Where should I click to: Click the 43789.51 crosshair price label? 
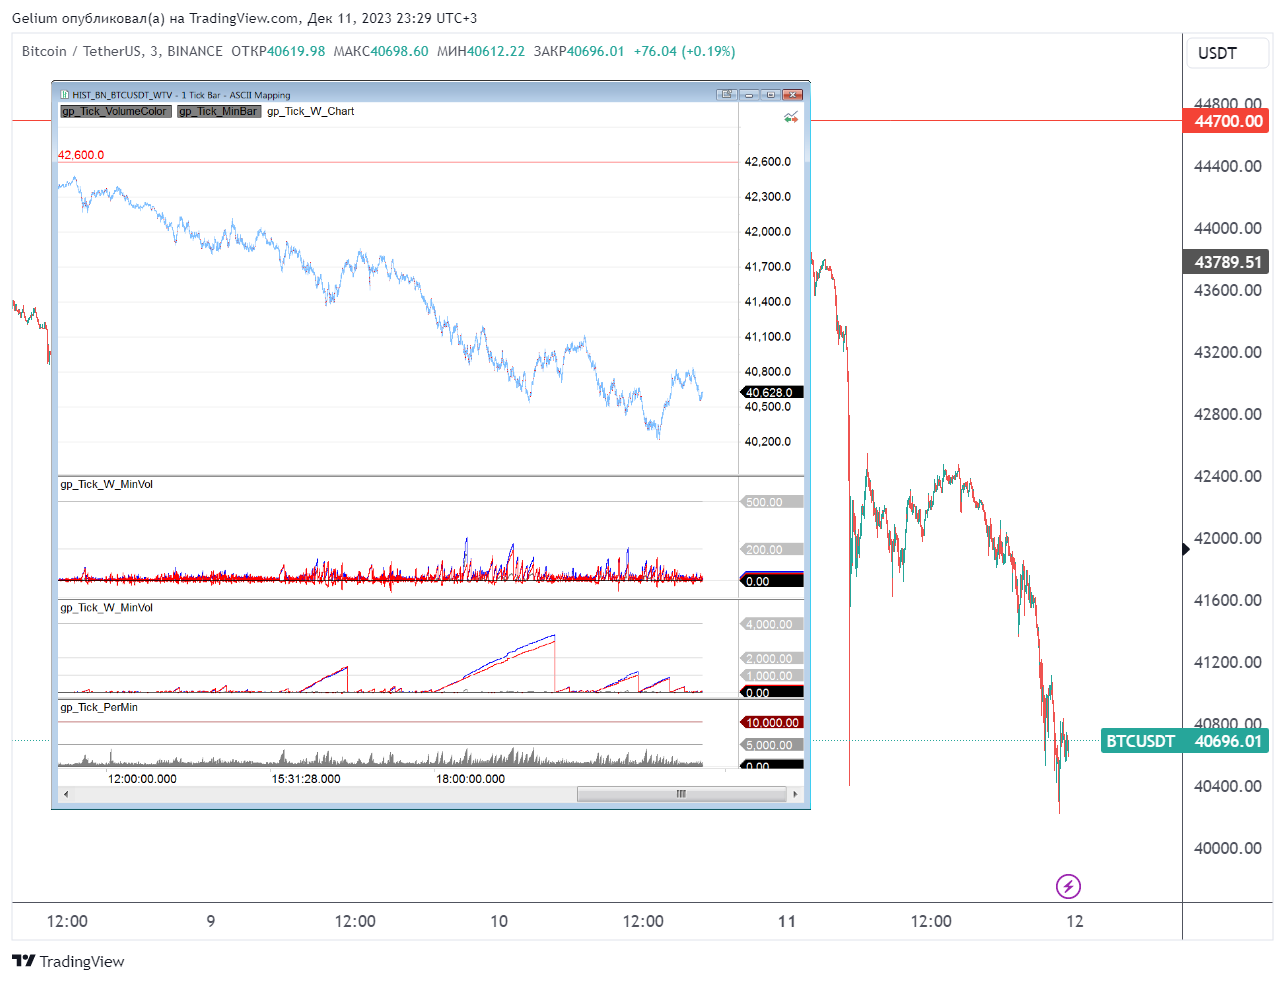(x=1225, y=262)
